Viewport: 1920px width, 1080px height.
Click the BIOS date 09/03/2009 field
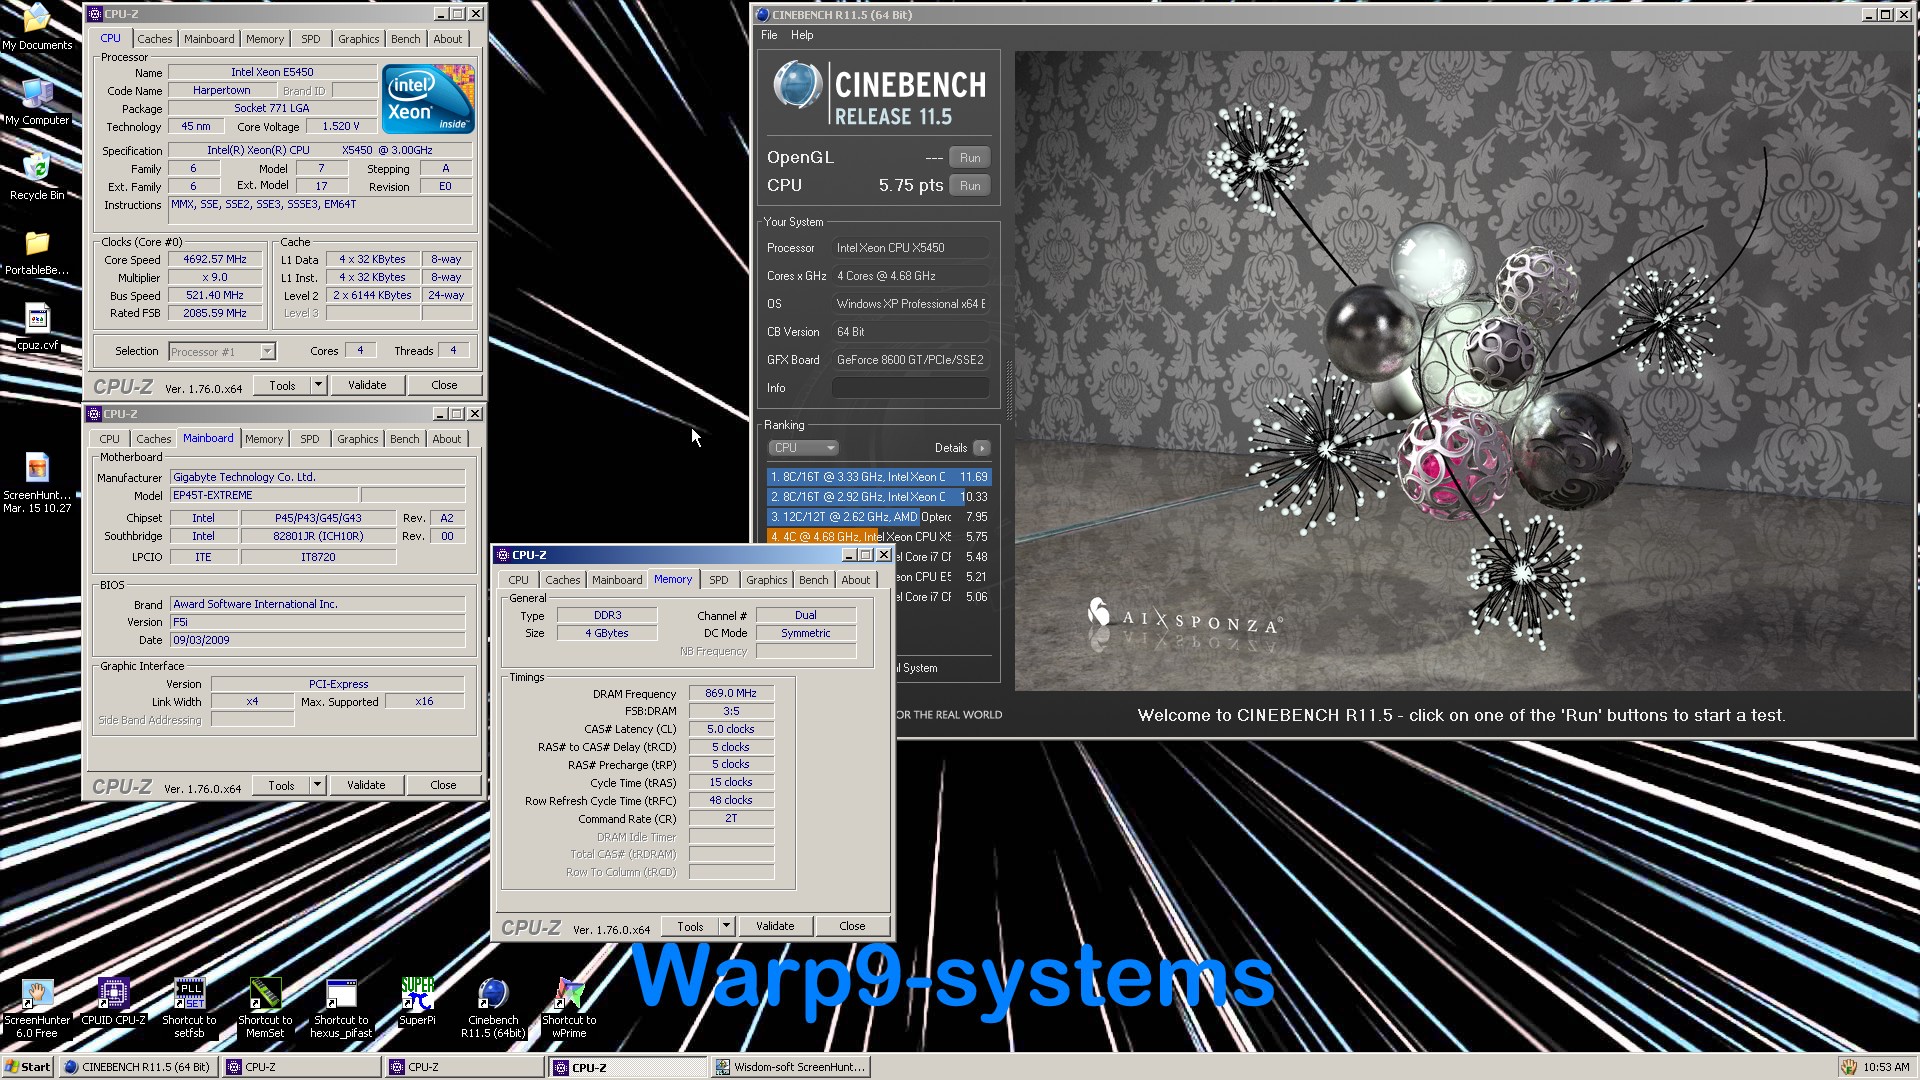click(317, 640)
